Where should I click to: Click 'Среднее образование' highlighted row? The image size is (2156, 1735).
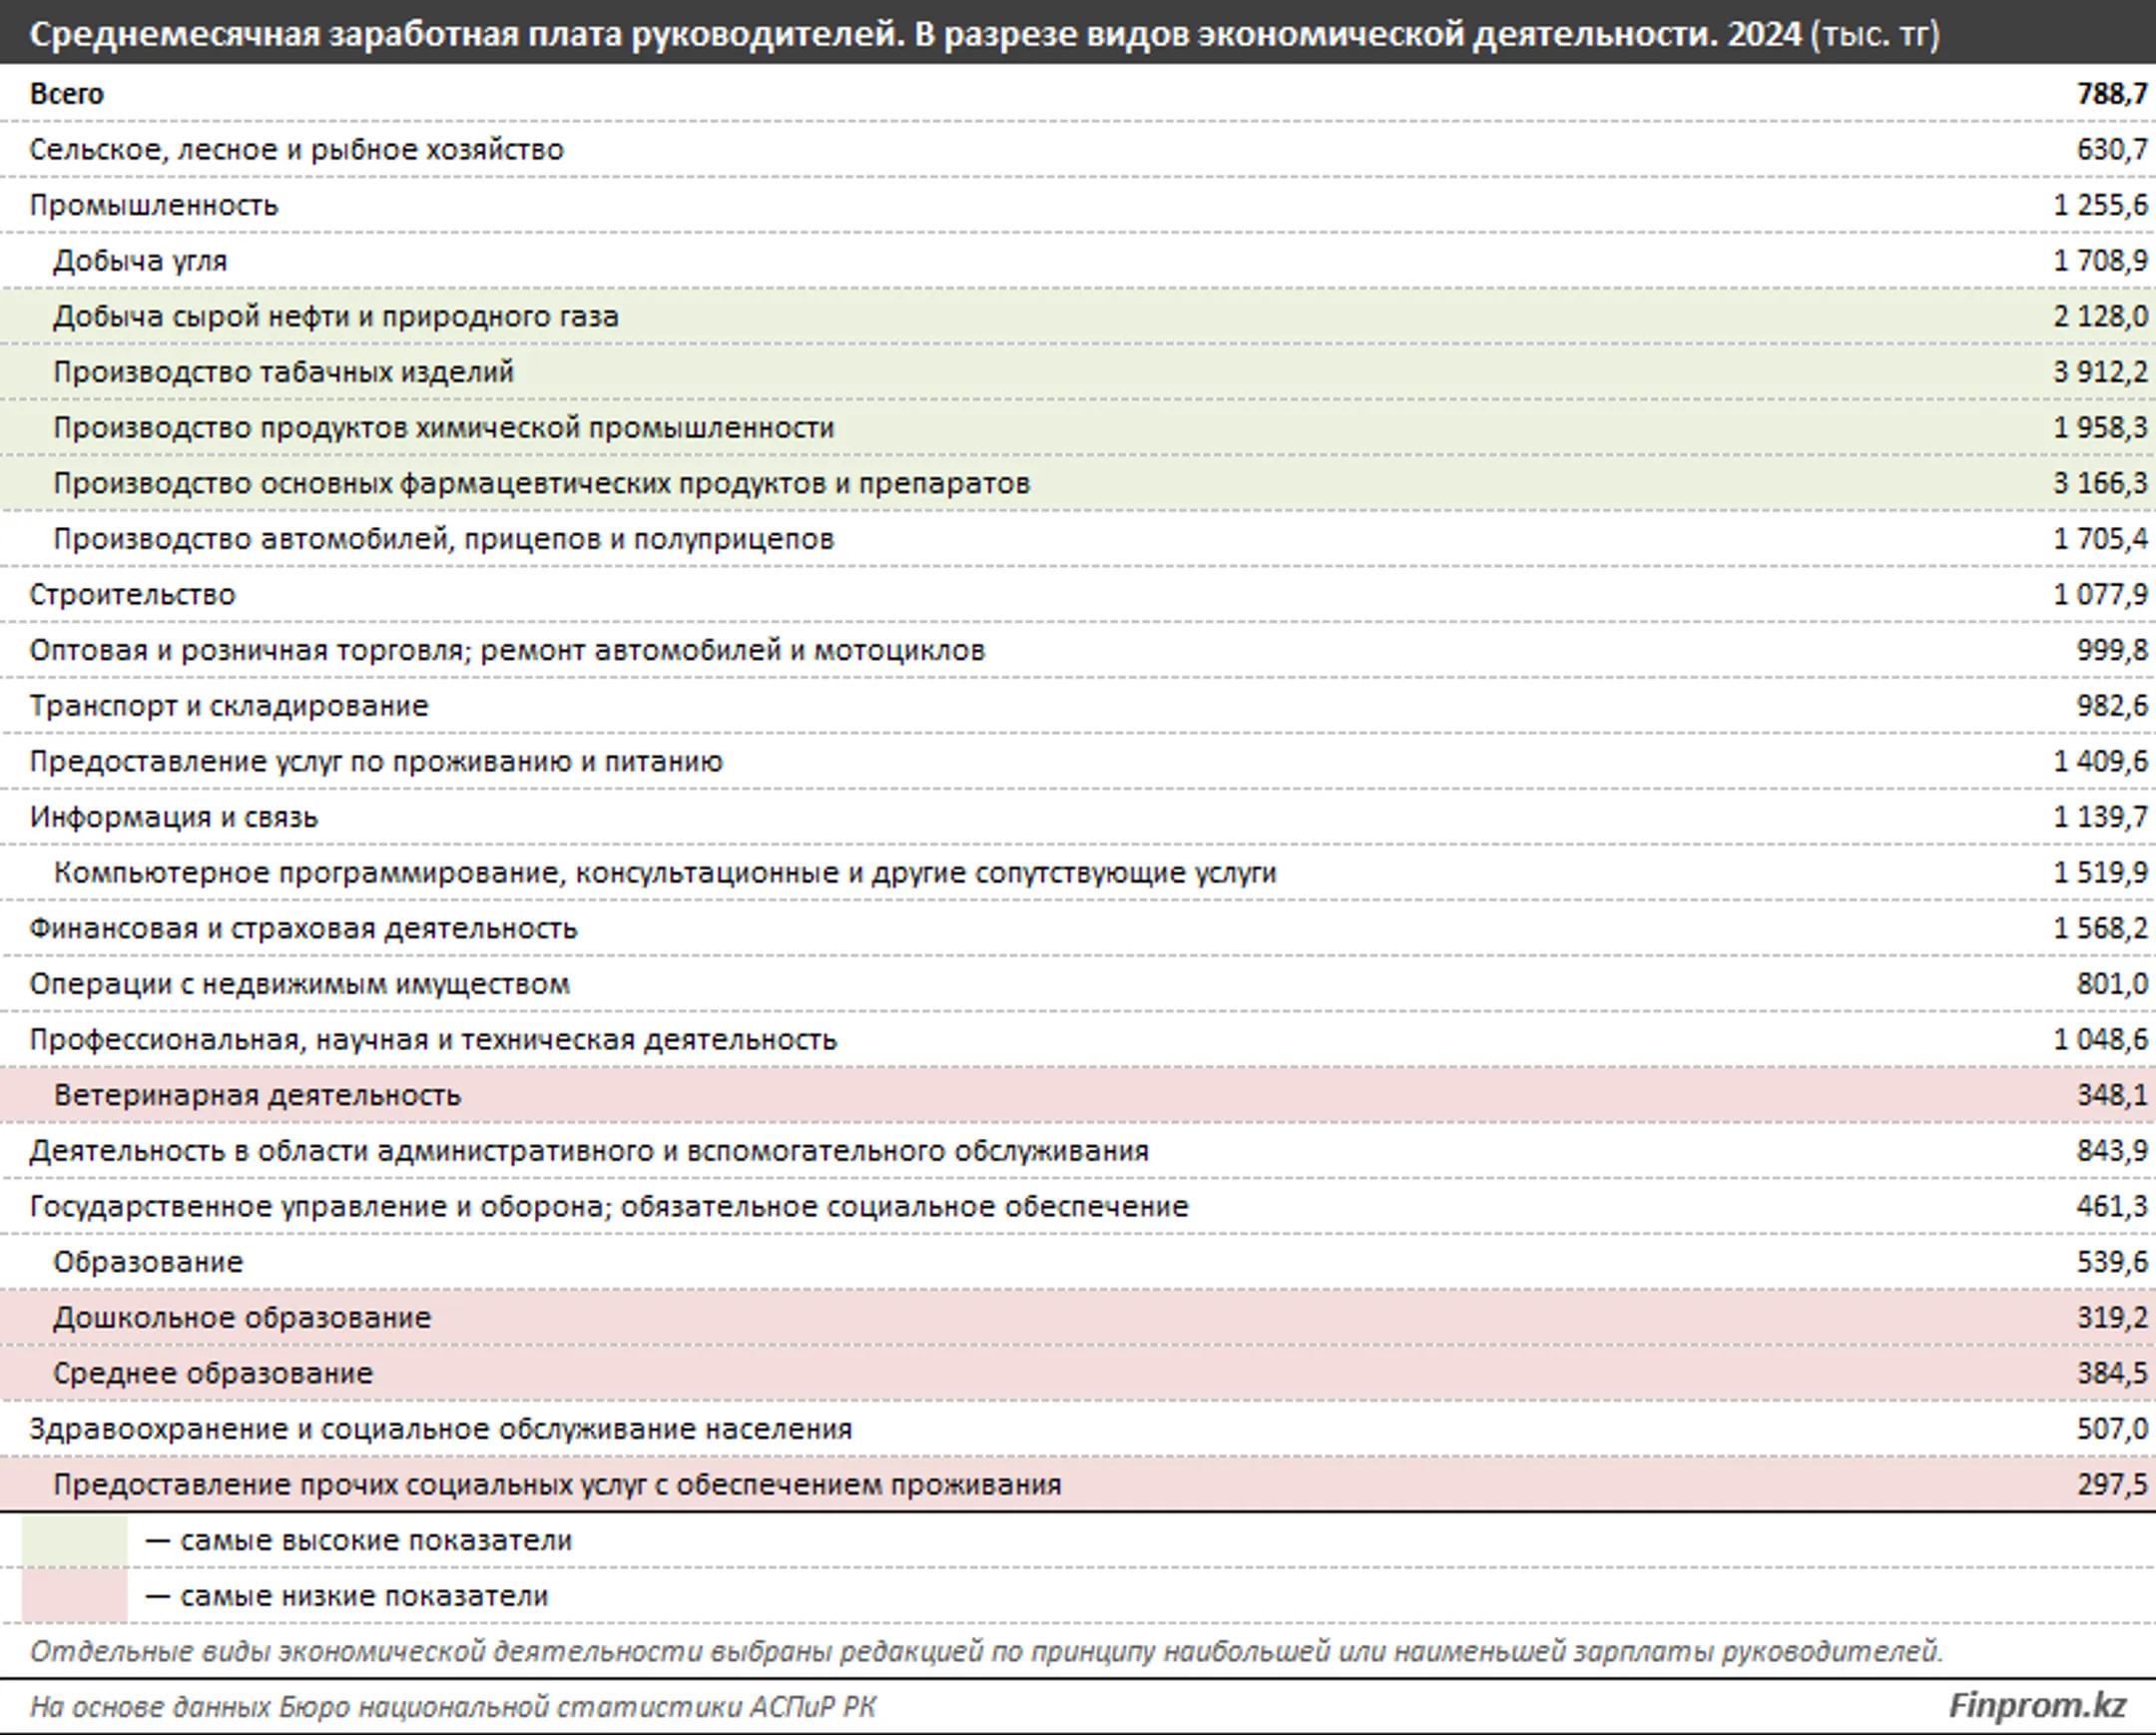213,1373
